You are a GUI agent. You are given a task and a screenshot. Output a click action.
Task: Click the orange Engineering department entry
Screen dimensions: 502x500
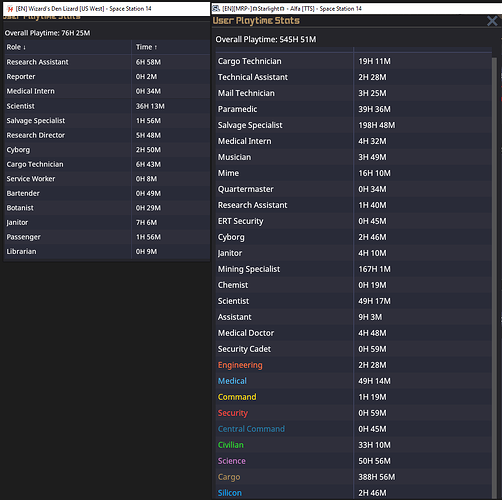coord(240,365)
